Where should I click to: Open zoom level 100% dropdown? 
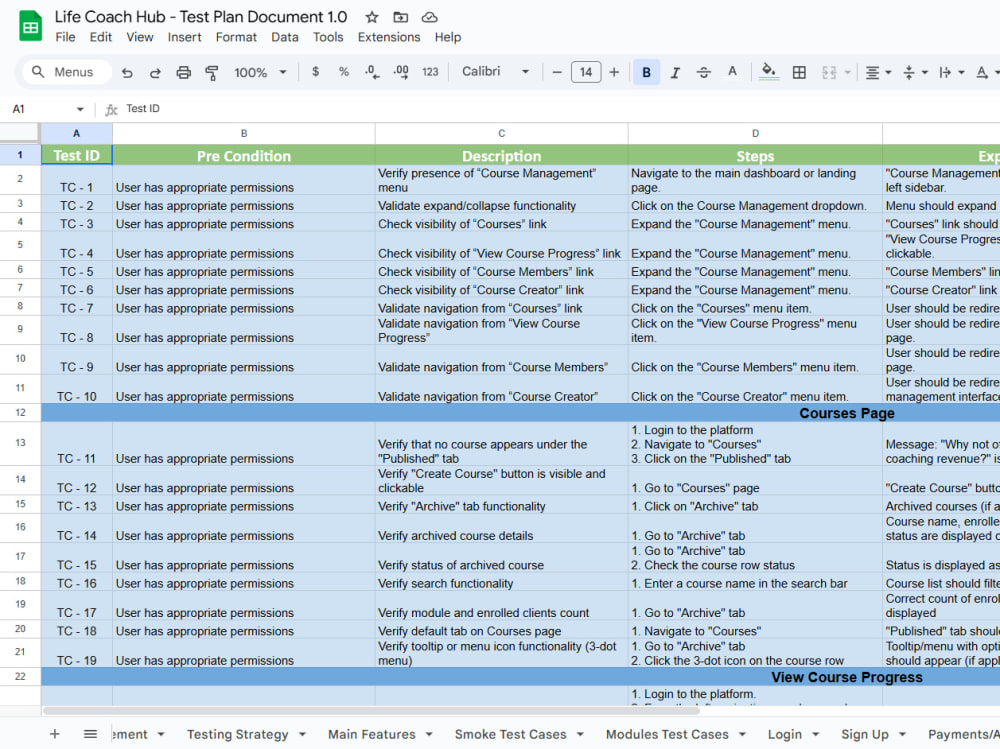tap(260, 73)
